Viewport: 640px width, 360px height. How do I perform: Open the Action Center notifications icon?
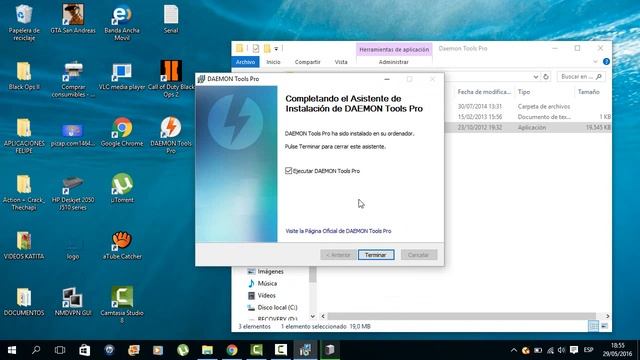[x=574, y=350]
